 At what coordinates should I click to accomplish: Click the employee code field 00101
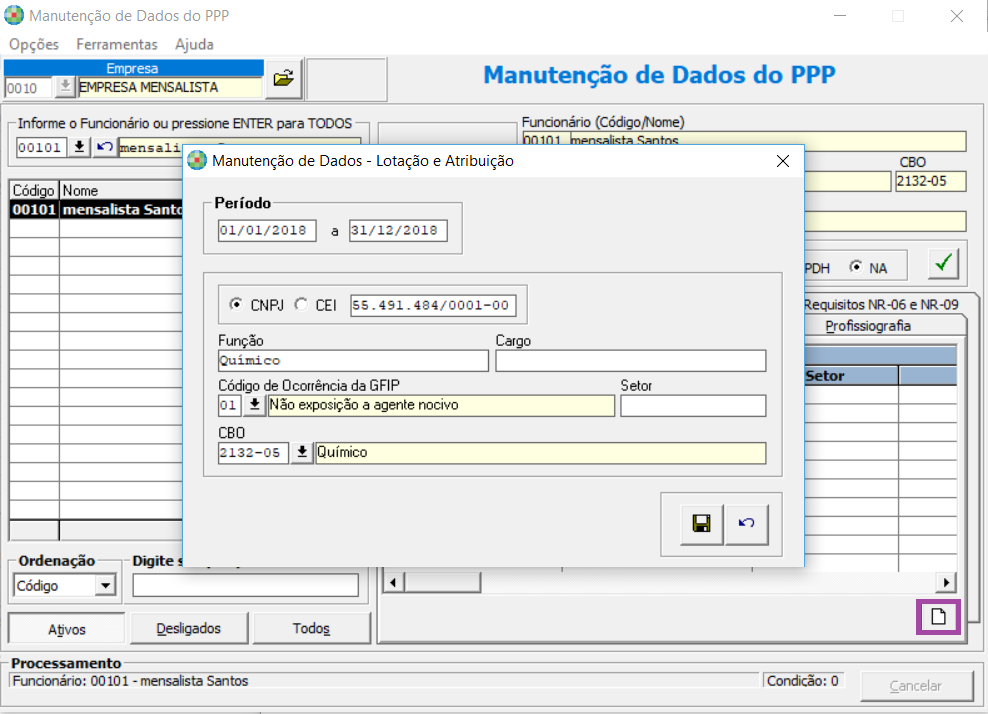[42, 147]
